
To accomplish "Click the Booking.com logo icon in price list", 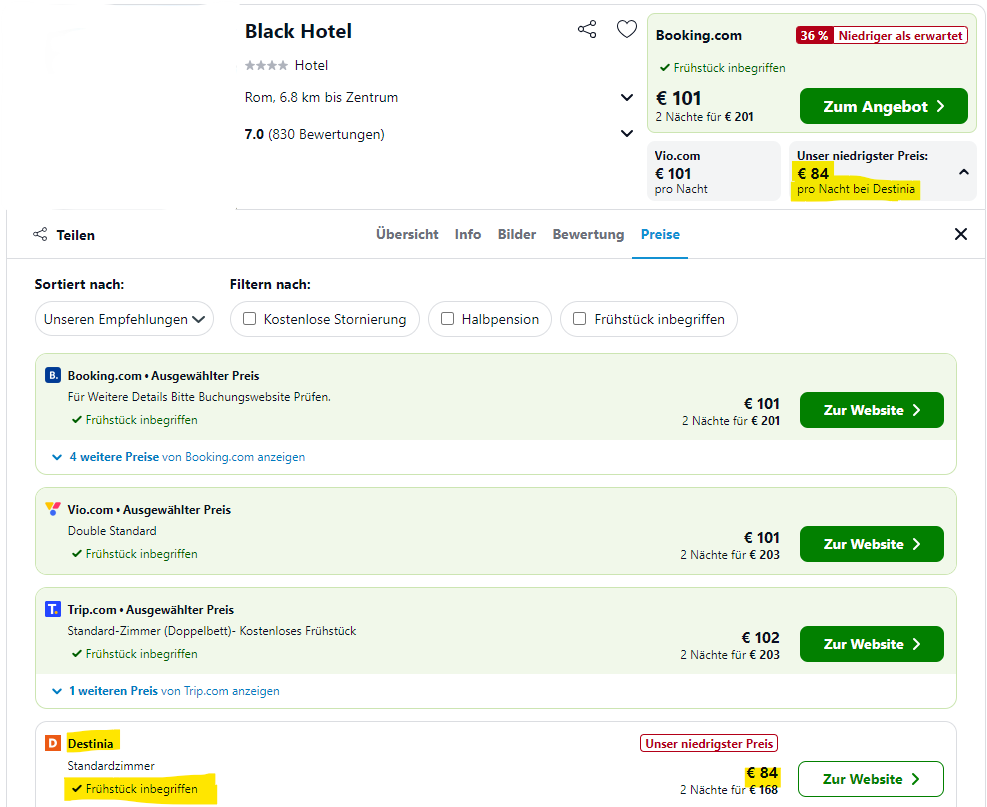I will click(x=53, y=376).
